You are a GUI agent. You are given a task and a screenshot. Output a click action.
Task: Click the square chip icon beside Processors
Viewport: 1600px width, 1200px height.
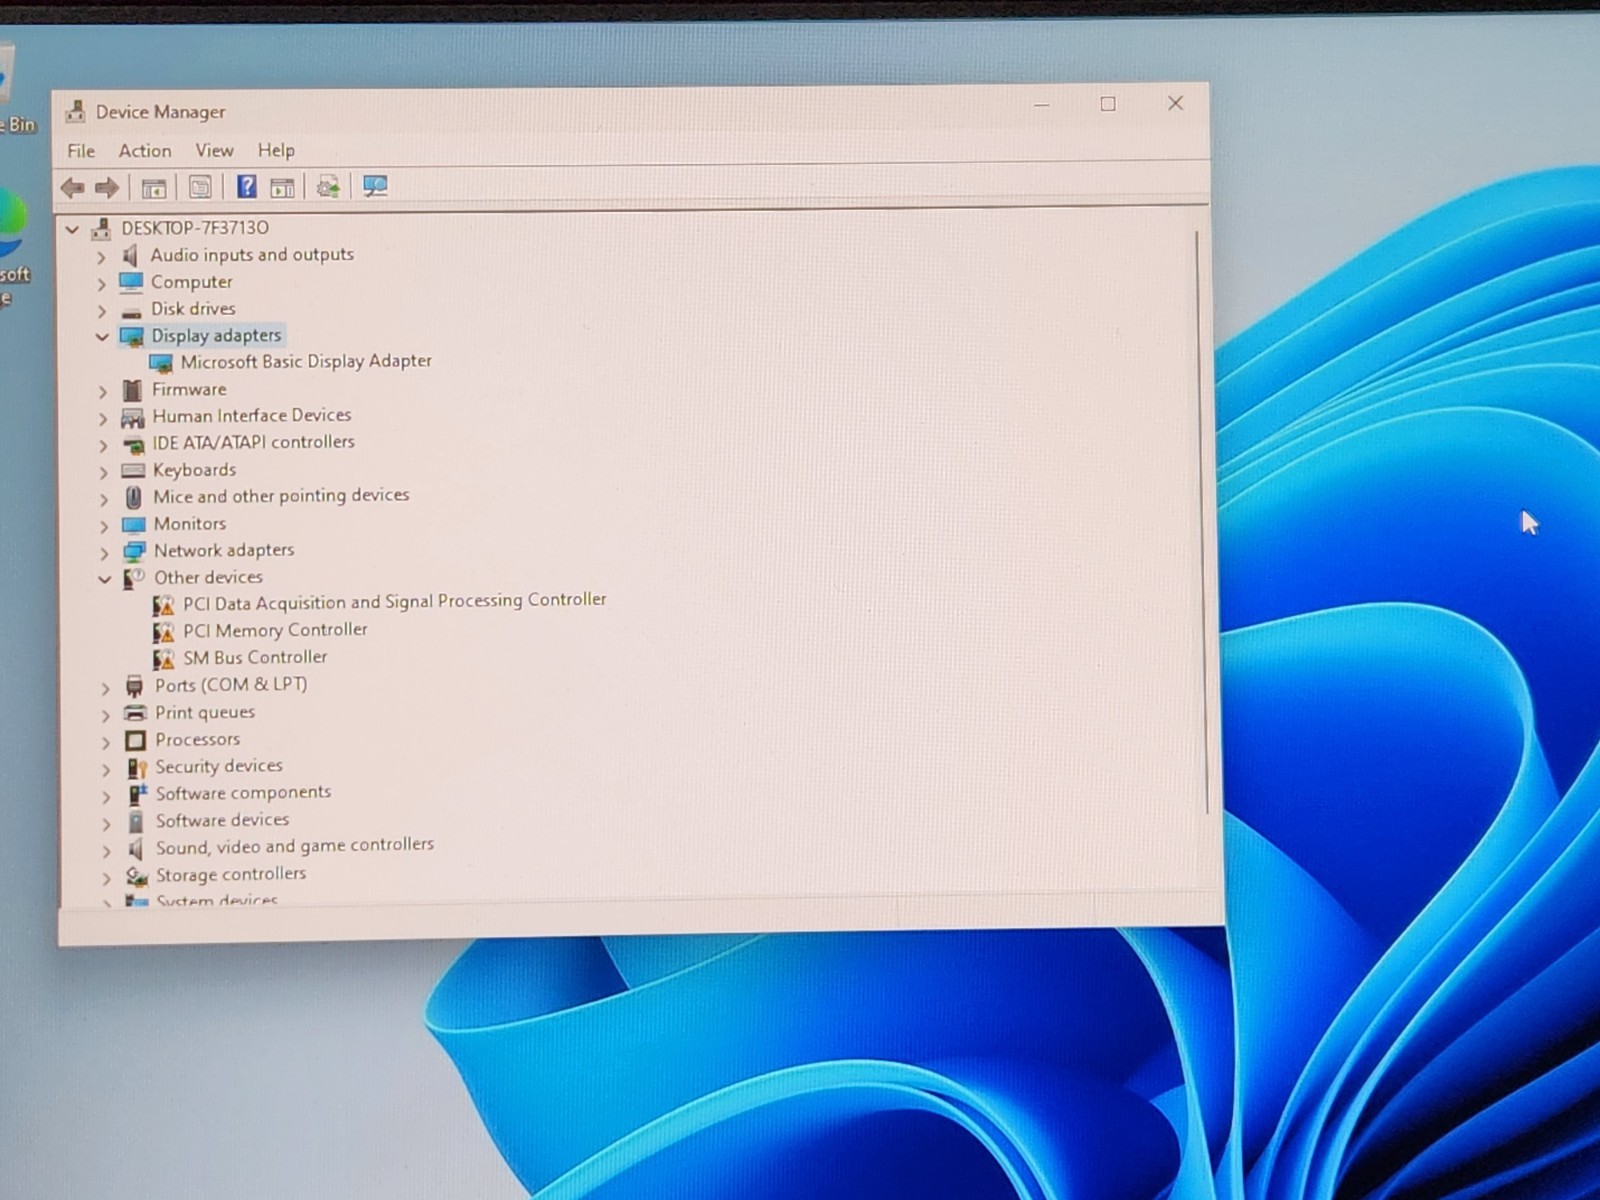point(136,740)
